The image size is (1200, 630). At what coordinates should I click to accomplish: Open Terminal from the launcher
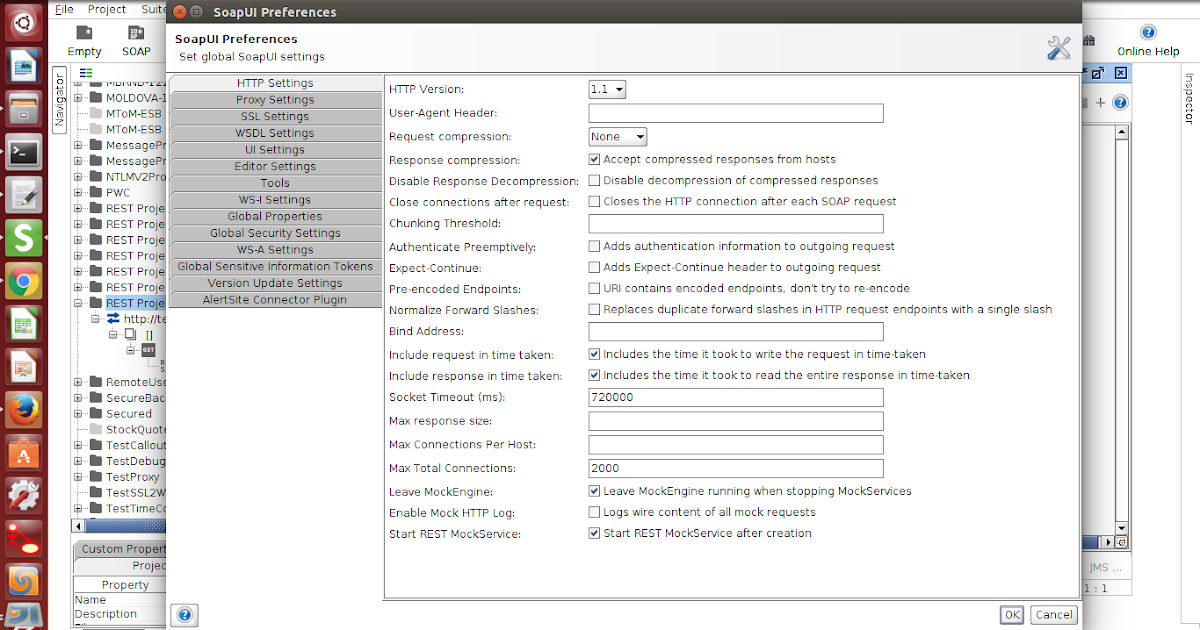(23, 152)
